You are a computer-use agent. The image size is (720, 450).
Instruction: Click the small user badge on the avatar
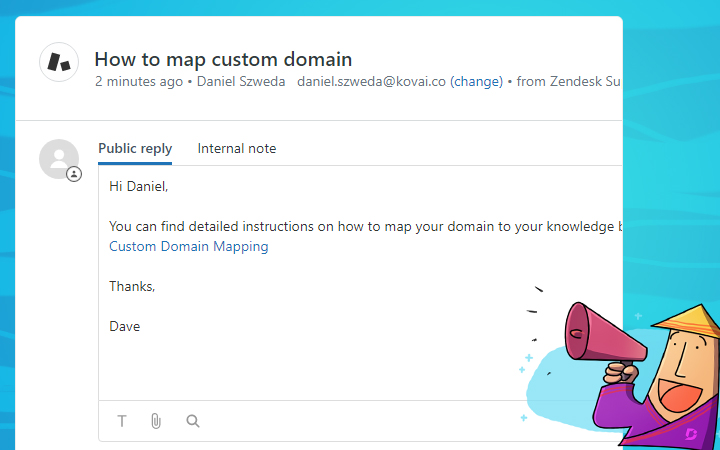[74, 174]
